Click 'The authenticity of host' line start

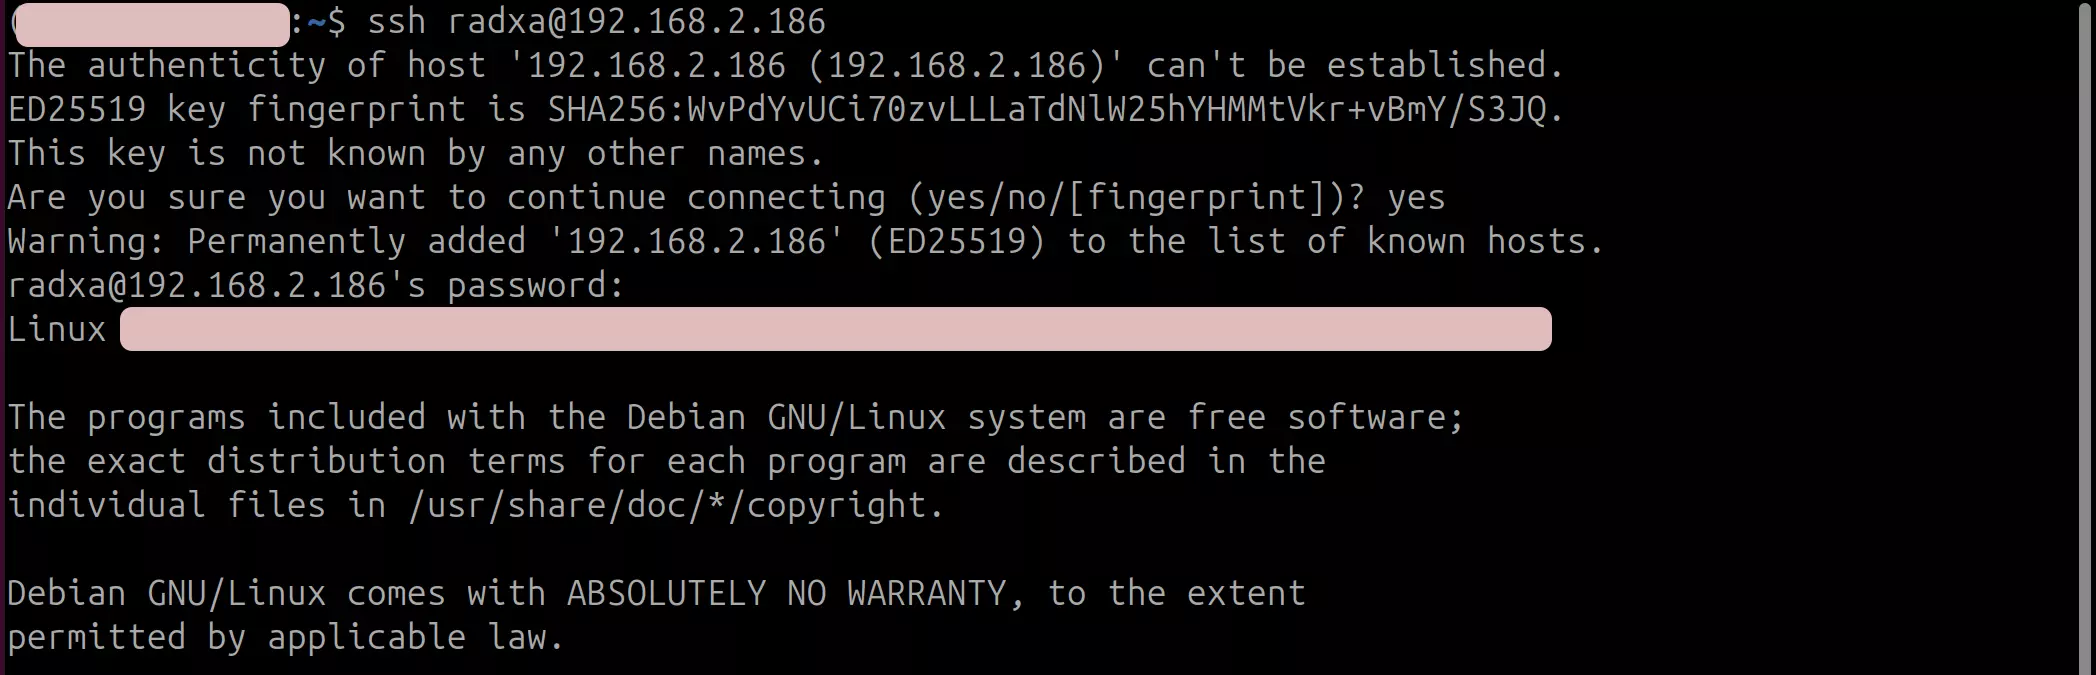(246, 65)
